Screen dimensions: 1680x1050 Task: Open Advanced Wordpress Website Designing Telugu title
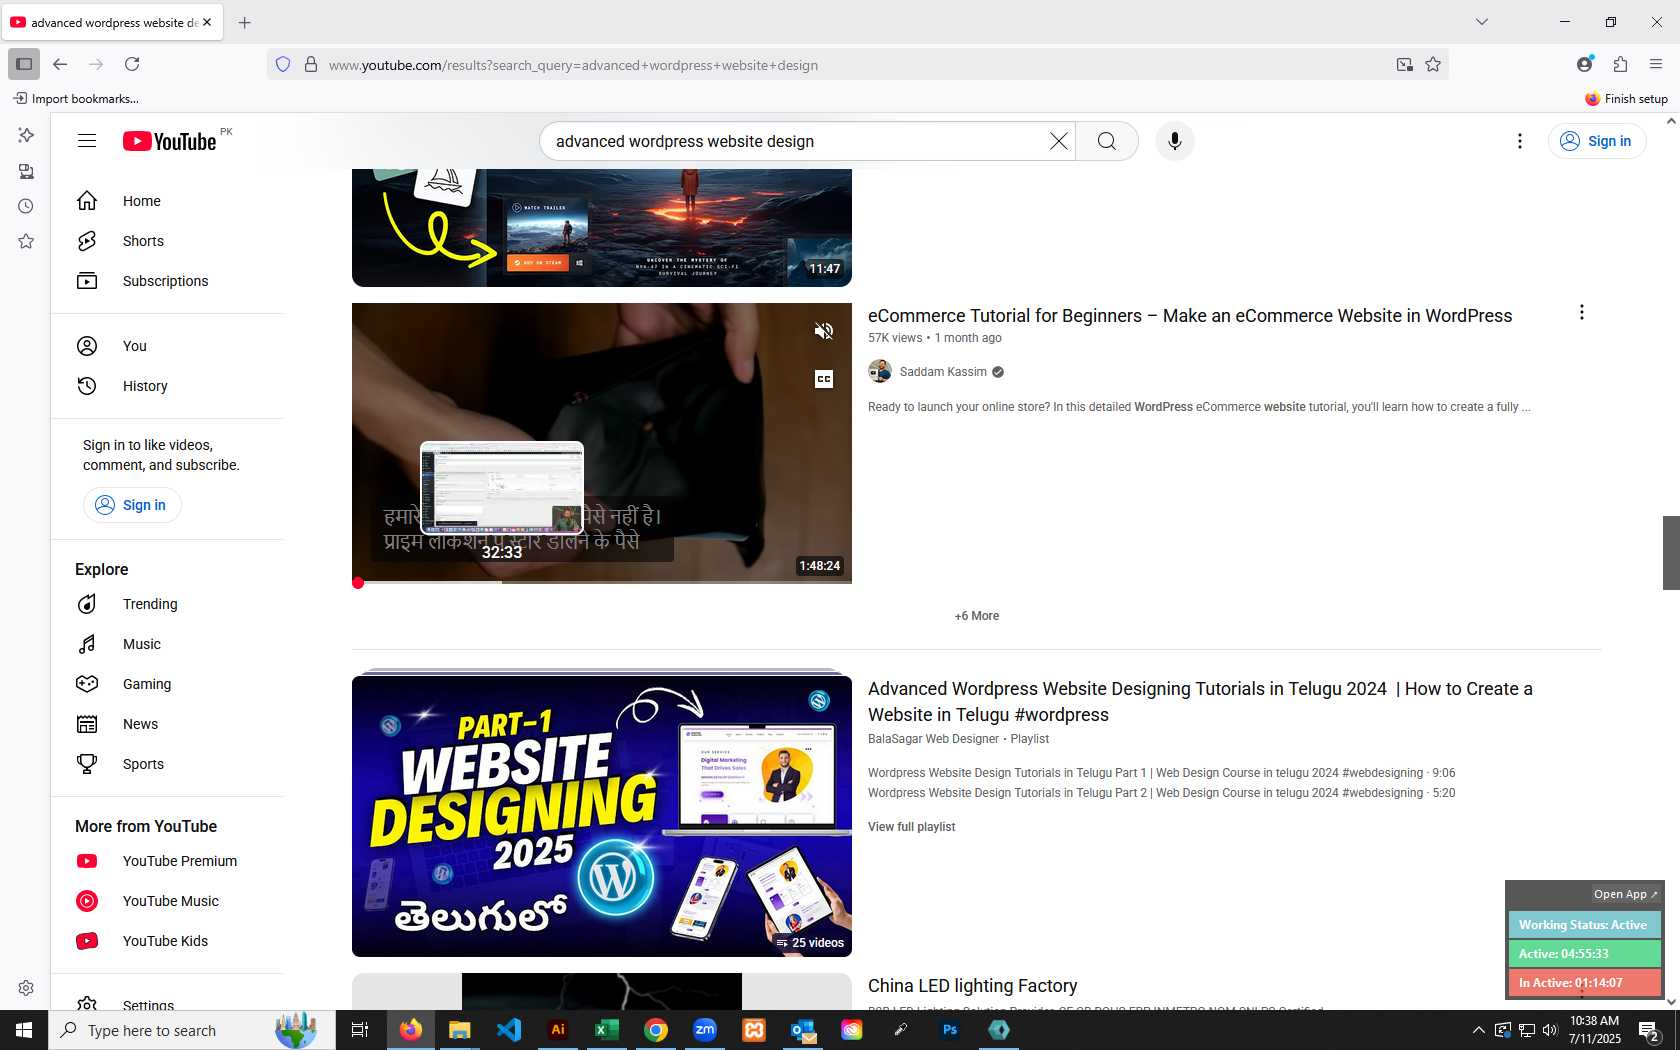(1200, 702)
